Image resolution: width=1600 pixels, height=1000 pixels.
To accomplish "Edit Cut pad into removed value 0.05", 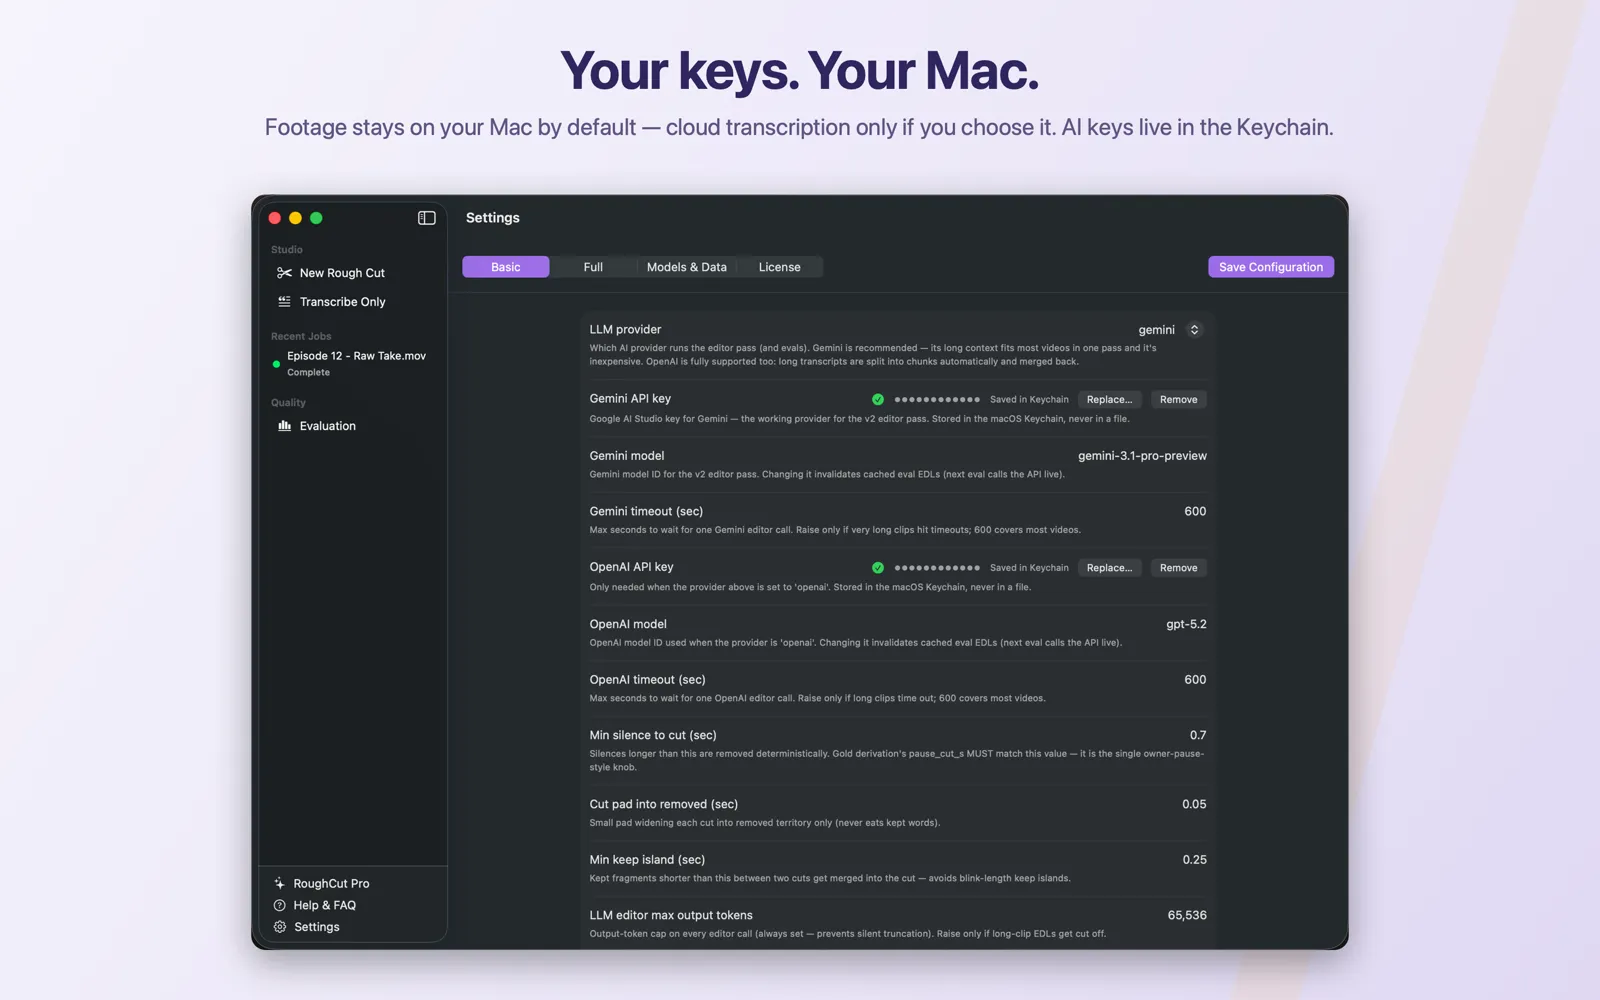I will pos(1194,804).
